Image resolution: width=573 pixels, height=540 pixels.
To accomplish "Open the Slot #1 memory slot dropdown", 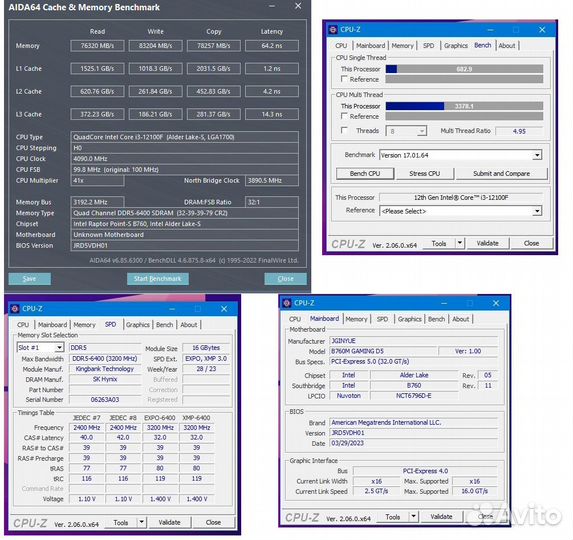I will pos(41,347).
